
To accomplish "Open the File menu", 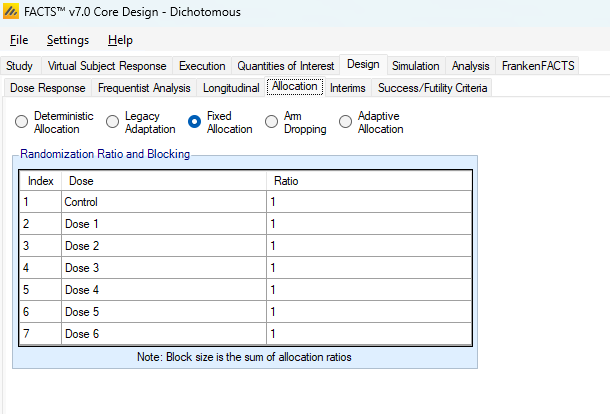I will [19, 40].
